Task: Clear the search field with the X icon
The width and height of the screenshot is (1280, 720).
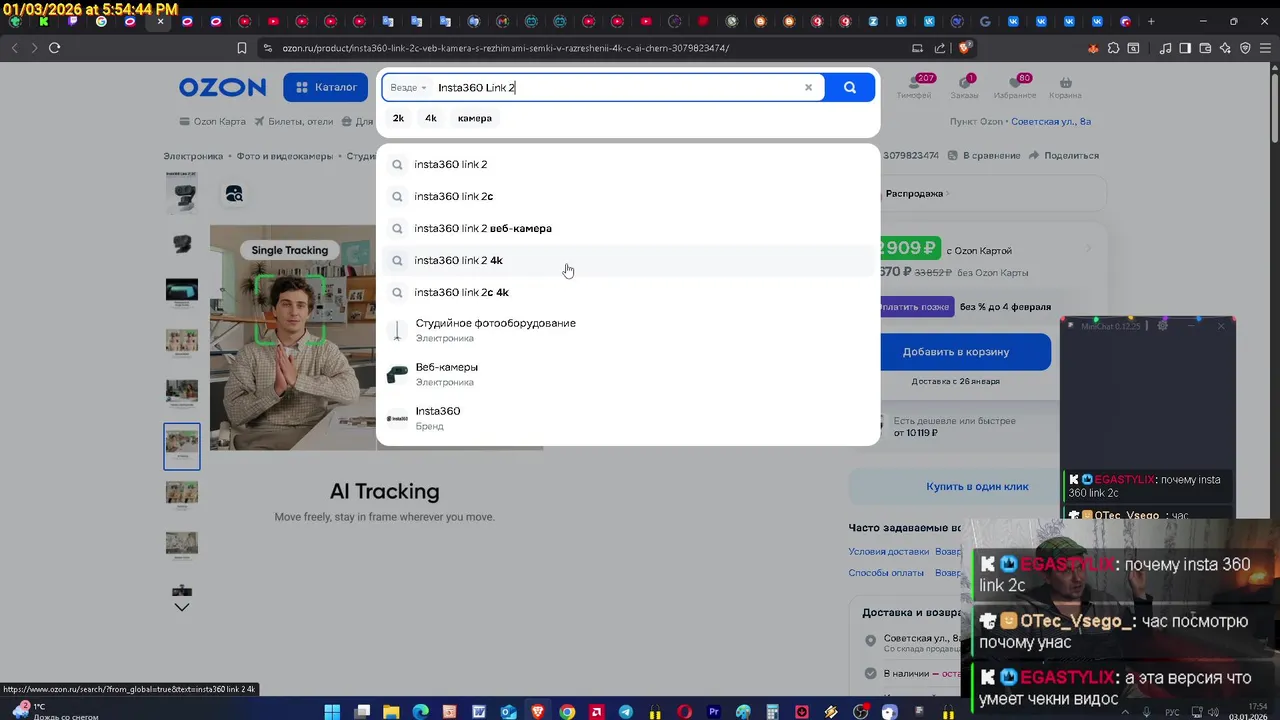Action: point(808,88)
